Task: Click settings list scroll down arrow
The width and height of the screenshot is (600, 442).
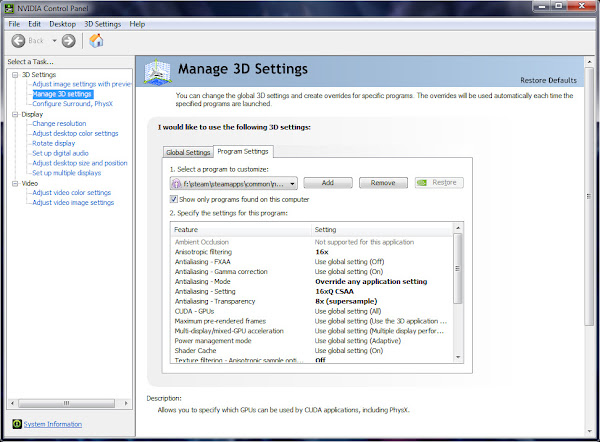Action: [x=458, y=357]
